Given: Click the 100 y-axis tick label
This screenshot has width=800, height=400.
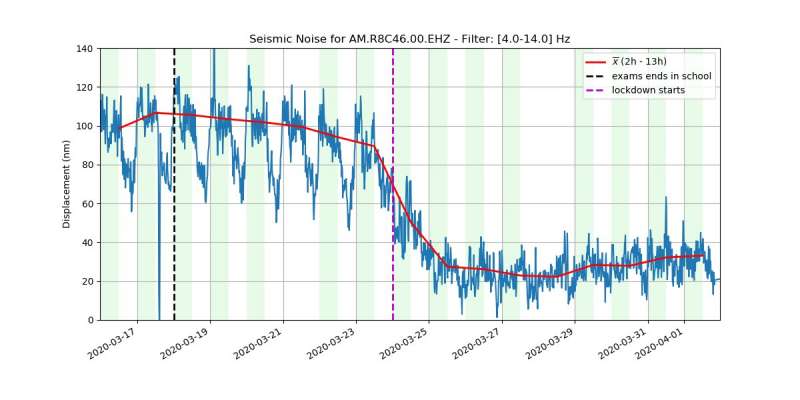Looking at the screenshot, I should [x=85, y=126].
